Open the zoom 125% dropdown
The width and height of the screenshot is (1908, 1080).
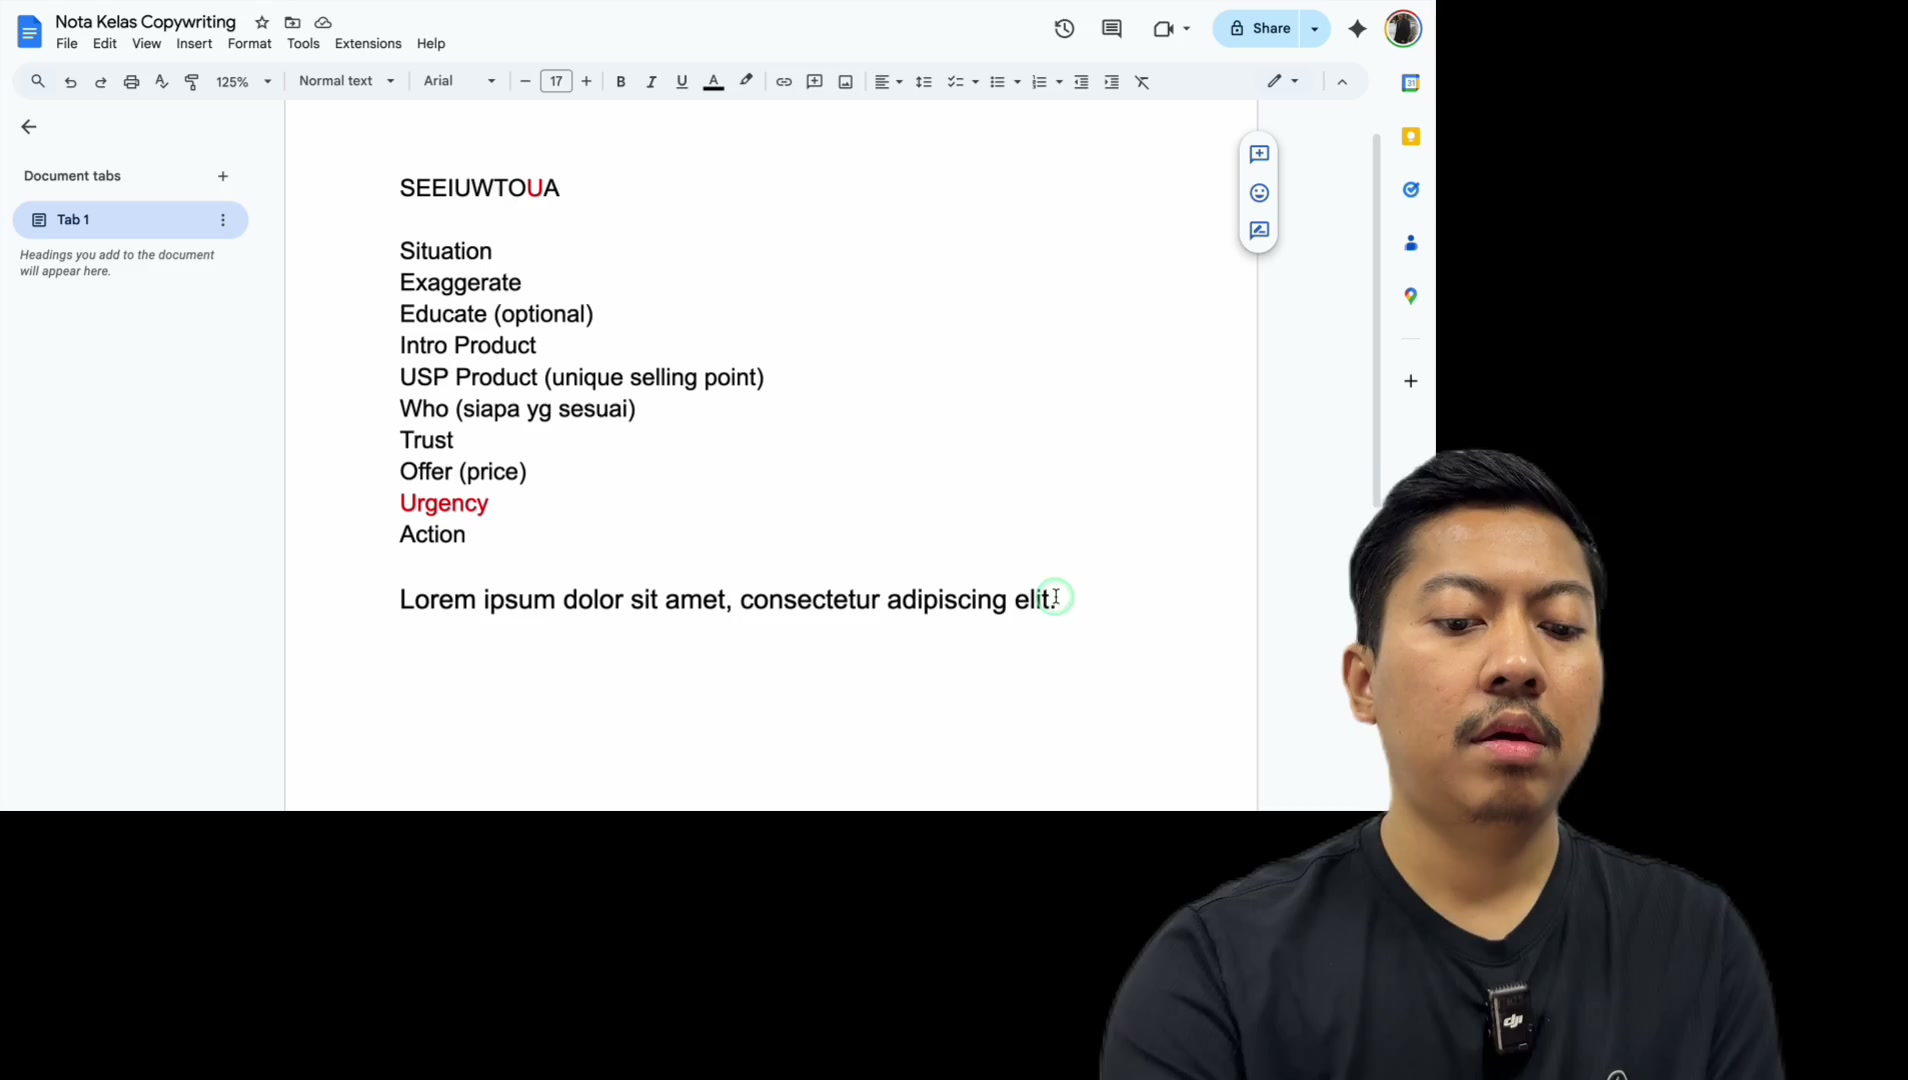(x=244, y=82)
